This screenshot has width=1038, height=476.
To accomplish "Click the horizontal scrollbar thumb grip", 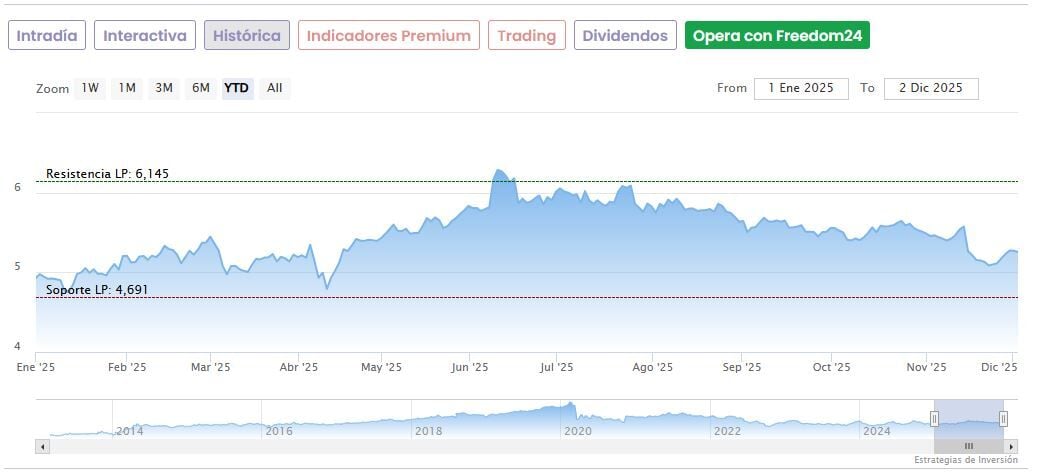I will click(x=968, y=446).
